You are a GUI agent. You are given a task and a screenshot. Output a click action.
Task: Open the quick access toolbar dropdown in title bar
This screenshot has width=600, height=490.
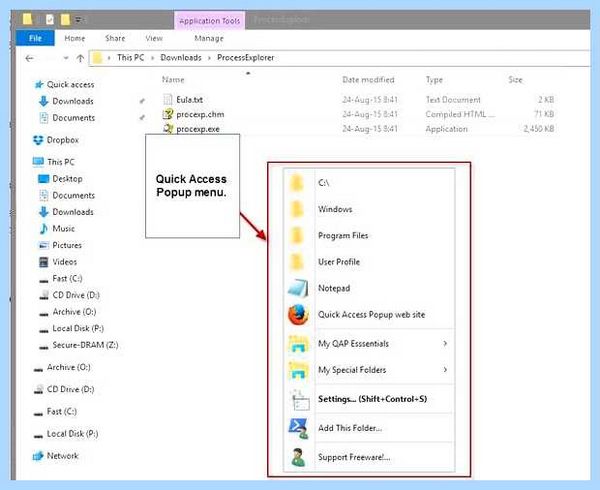(80, 20)
